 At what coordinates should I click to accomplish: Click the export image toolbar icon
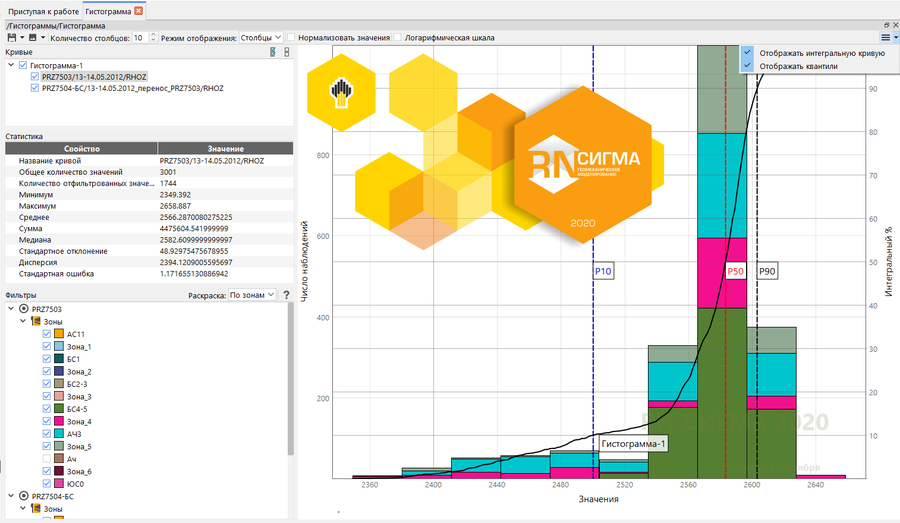coord(32,37)
